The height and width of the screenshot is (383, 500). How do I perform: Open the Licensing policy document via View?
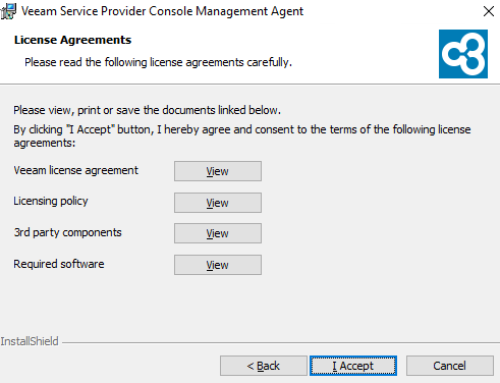point(218,202)
